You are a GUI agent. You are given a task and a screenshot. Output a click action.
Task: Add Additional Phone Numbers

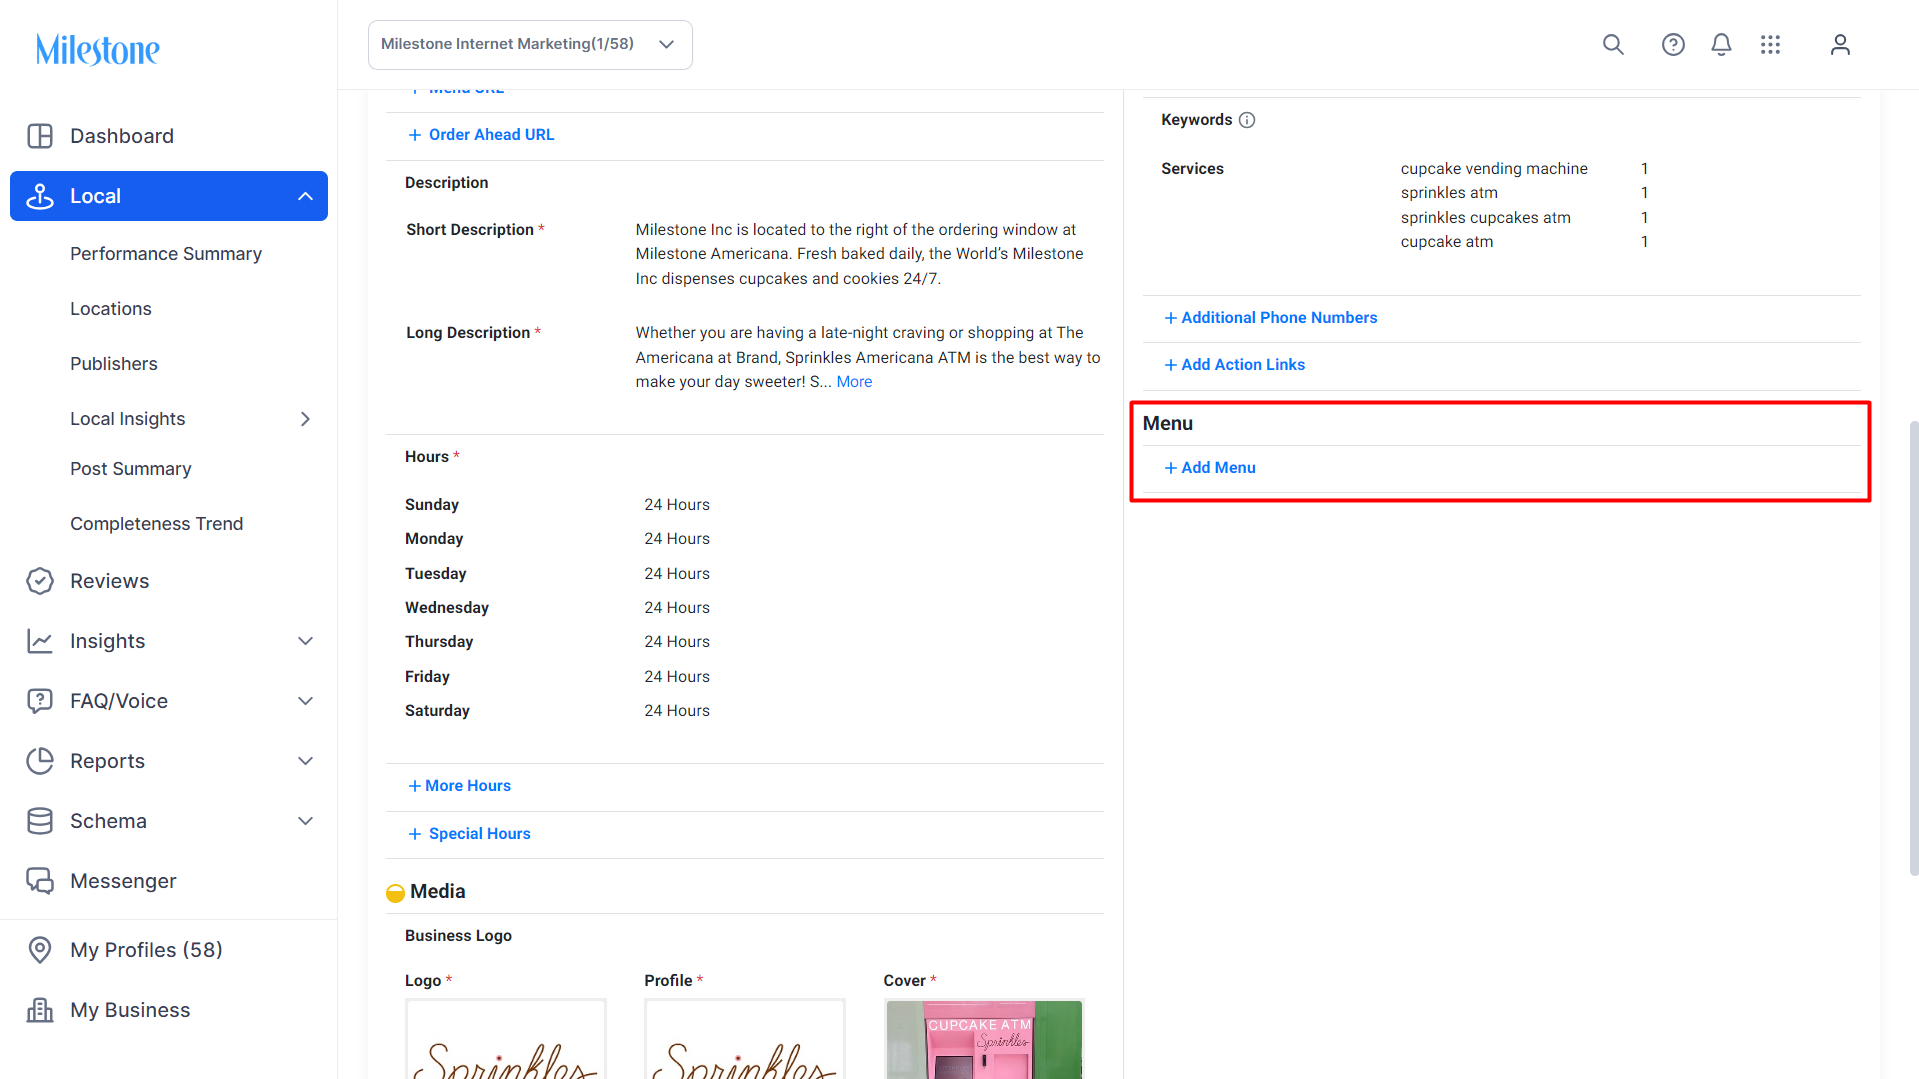point(1270,318)
